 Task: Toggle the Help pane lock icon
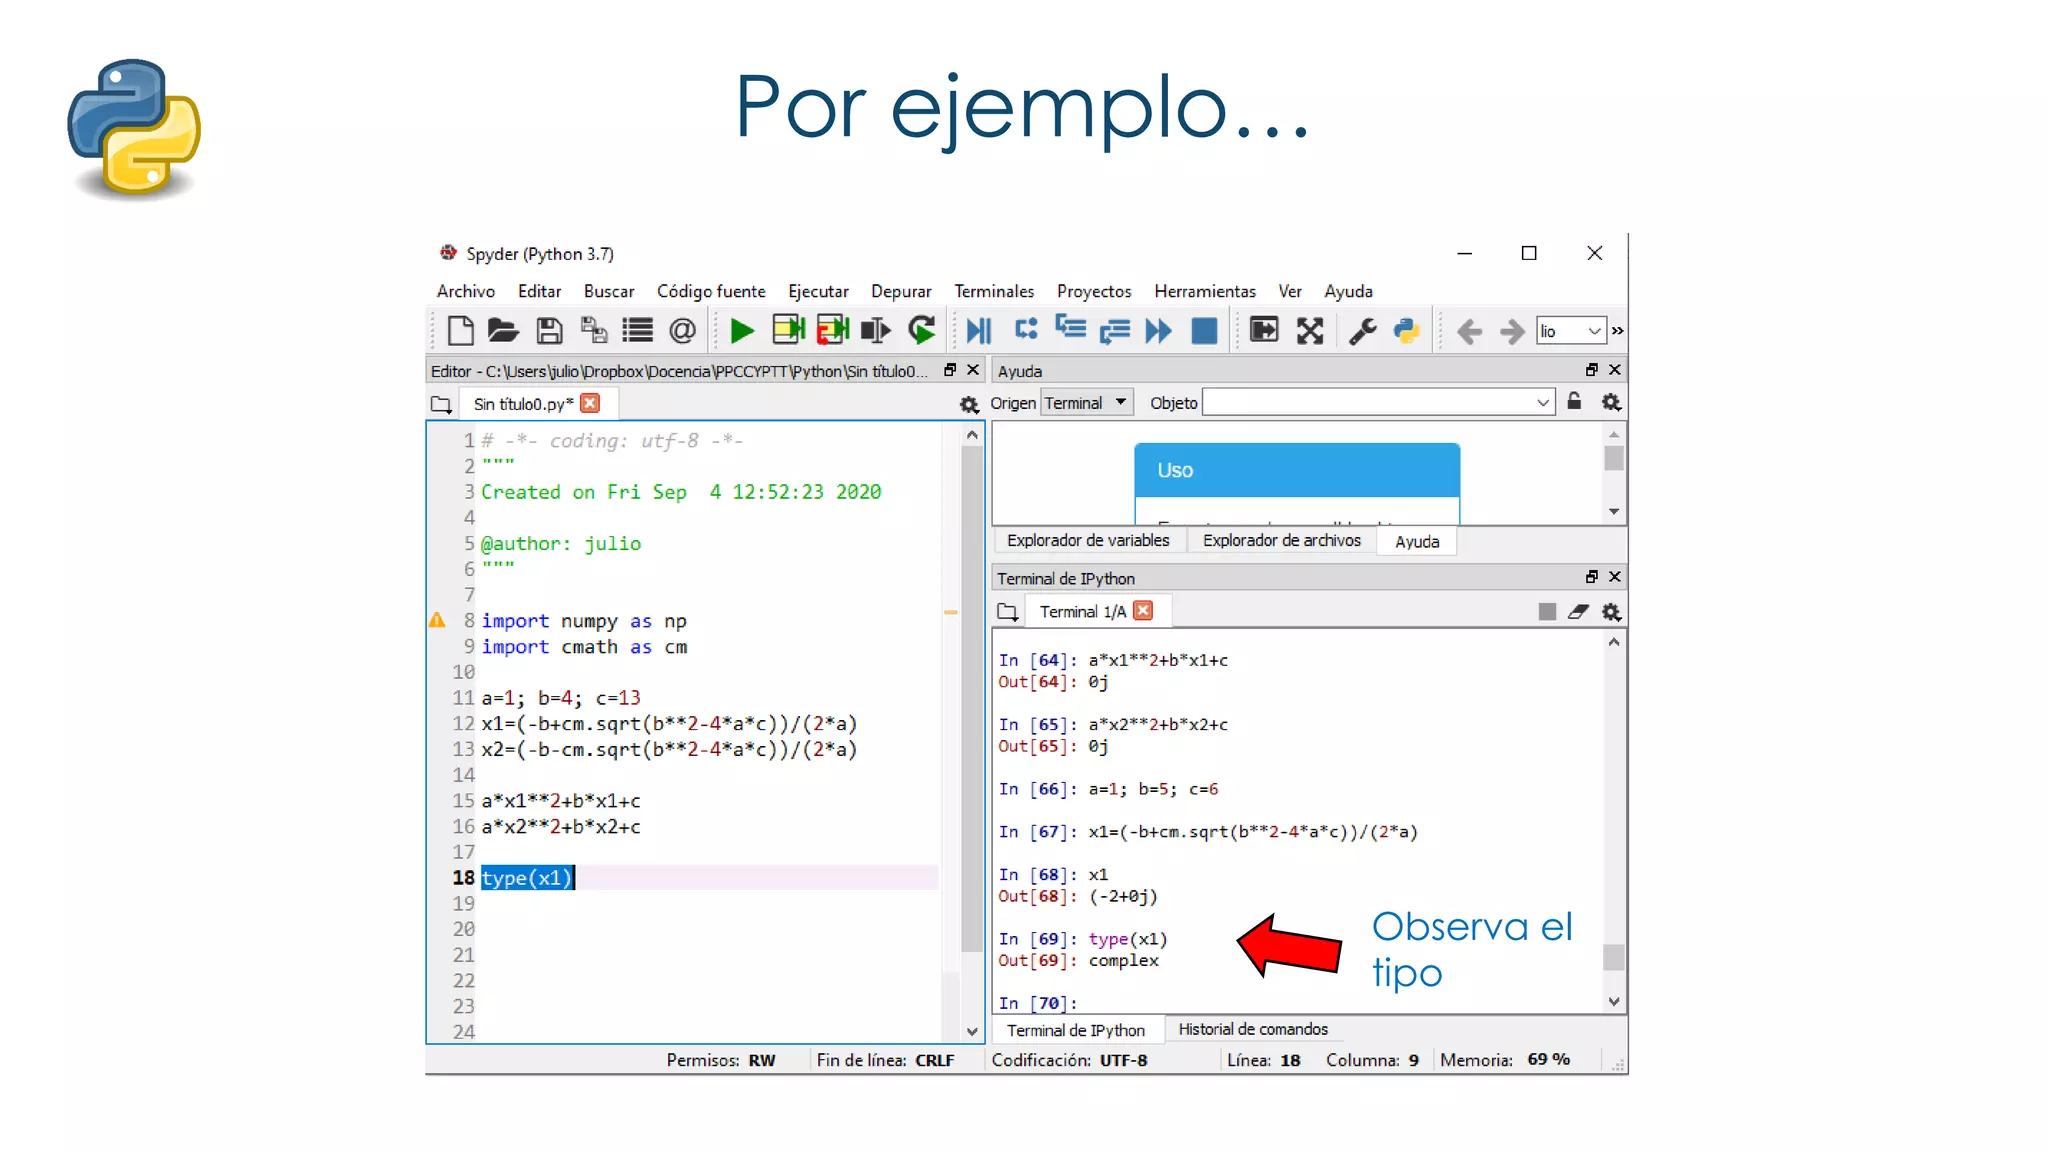pyautogui.click(x=1574, y=402)
